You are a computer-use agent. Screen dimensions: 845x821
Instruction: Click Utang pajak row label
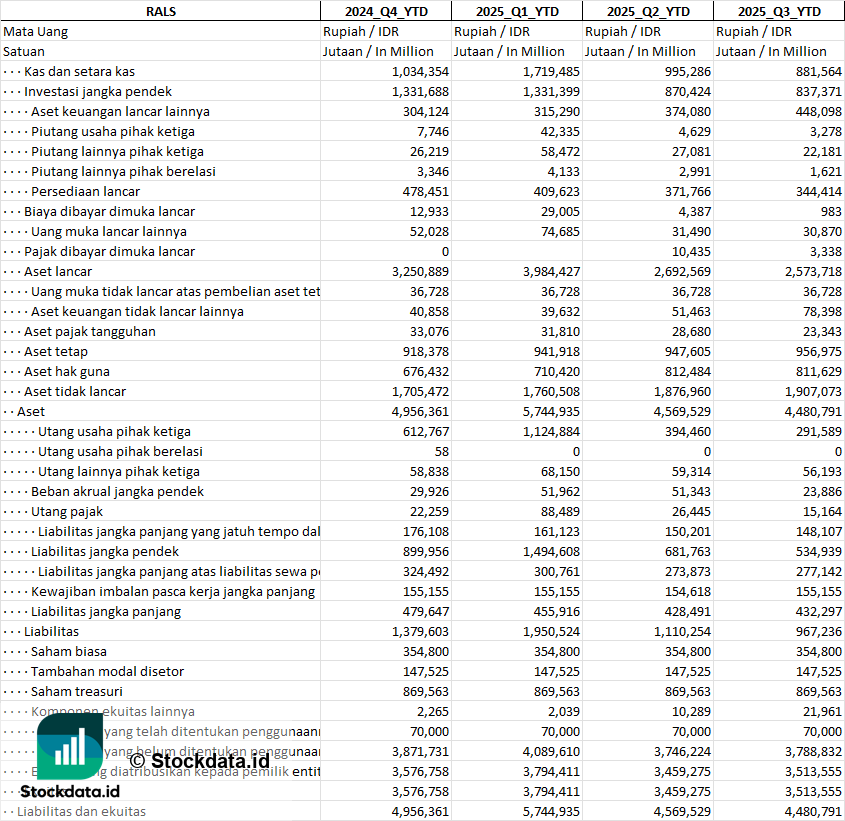[x=67, y=510]
